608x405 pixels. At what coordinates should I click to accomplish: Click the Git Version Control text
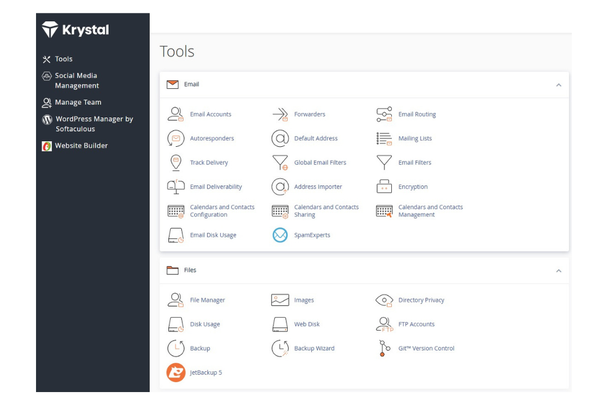click(426, 348)
